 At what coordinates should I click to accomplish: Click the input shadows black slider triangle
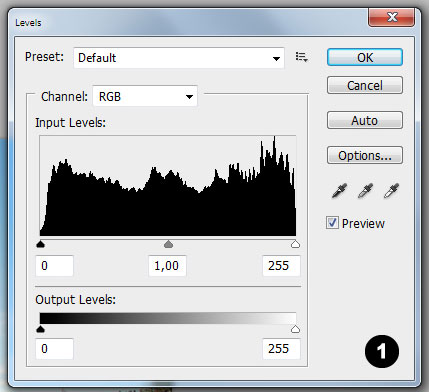(40, 244)
